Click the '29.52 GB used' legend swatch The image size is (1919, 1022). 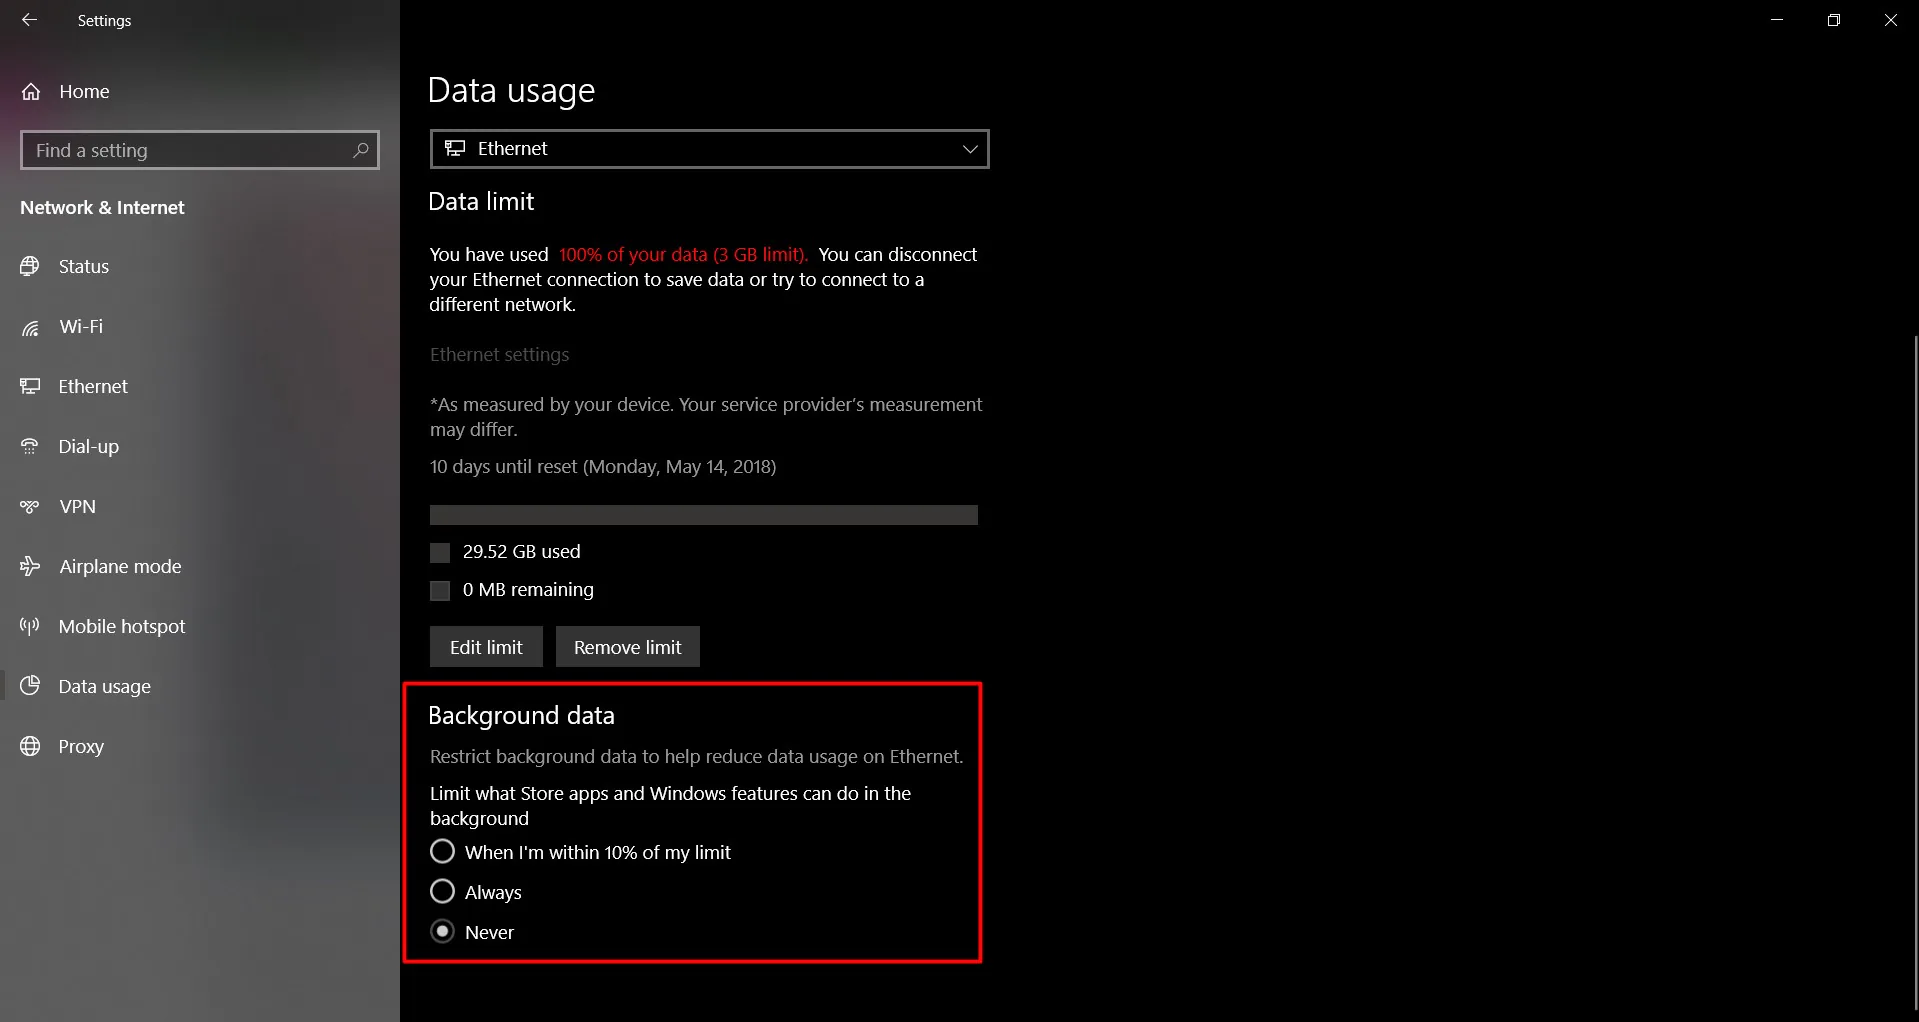tap(440, 553)
